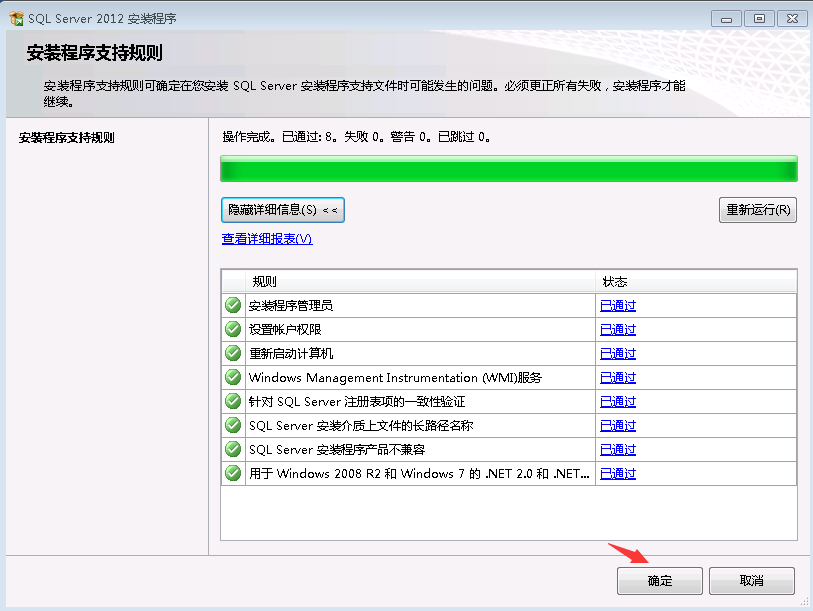Open 已通过 status for 重新启动计算机
Image resolution: width=813 pixels, height=611 pixels.
(618, 353)
